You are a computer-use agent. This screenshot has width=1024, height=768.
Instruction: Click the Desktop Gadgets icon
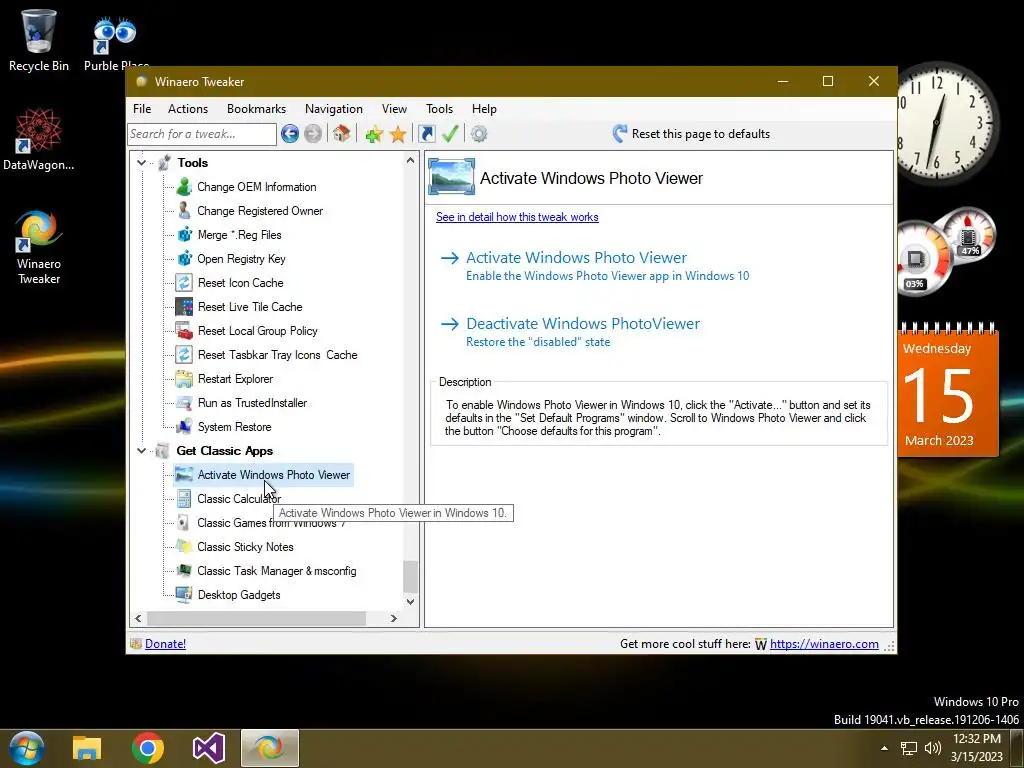pos(184,595)
